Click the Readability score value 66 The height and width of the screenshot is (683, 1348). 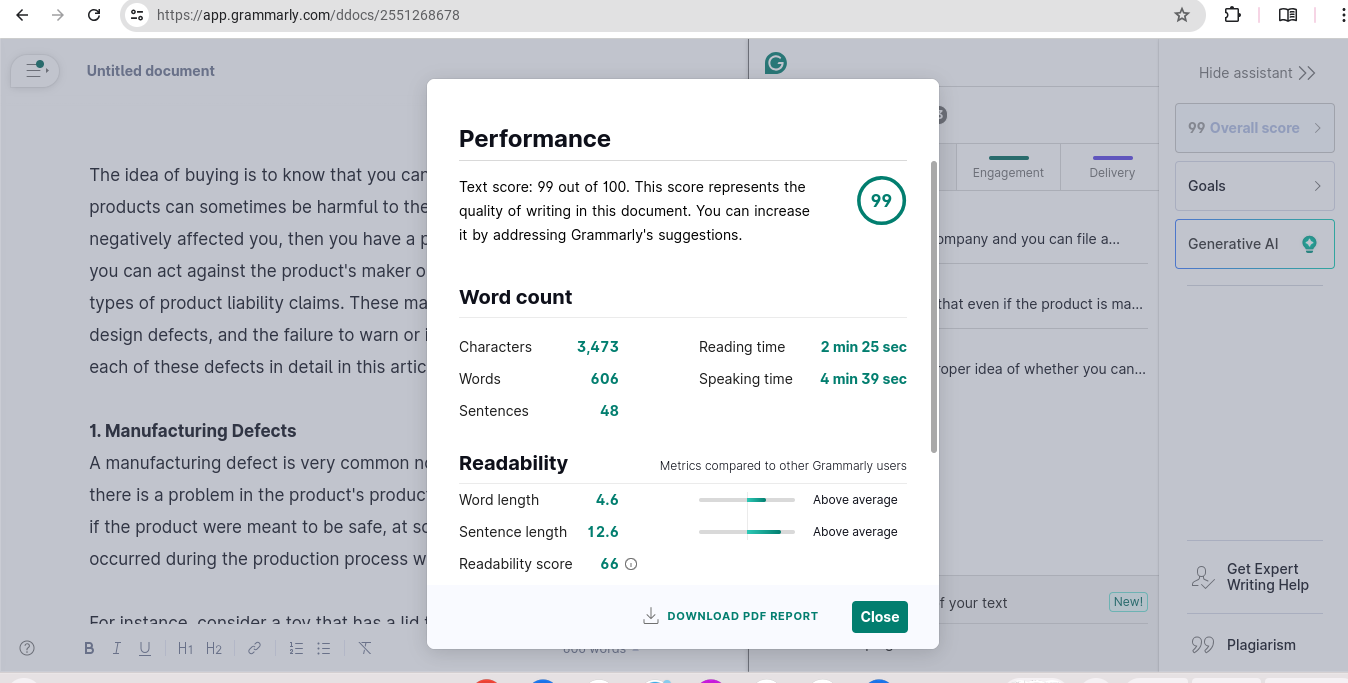point(609,564)
